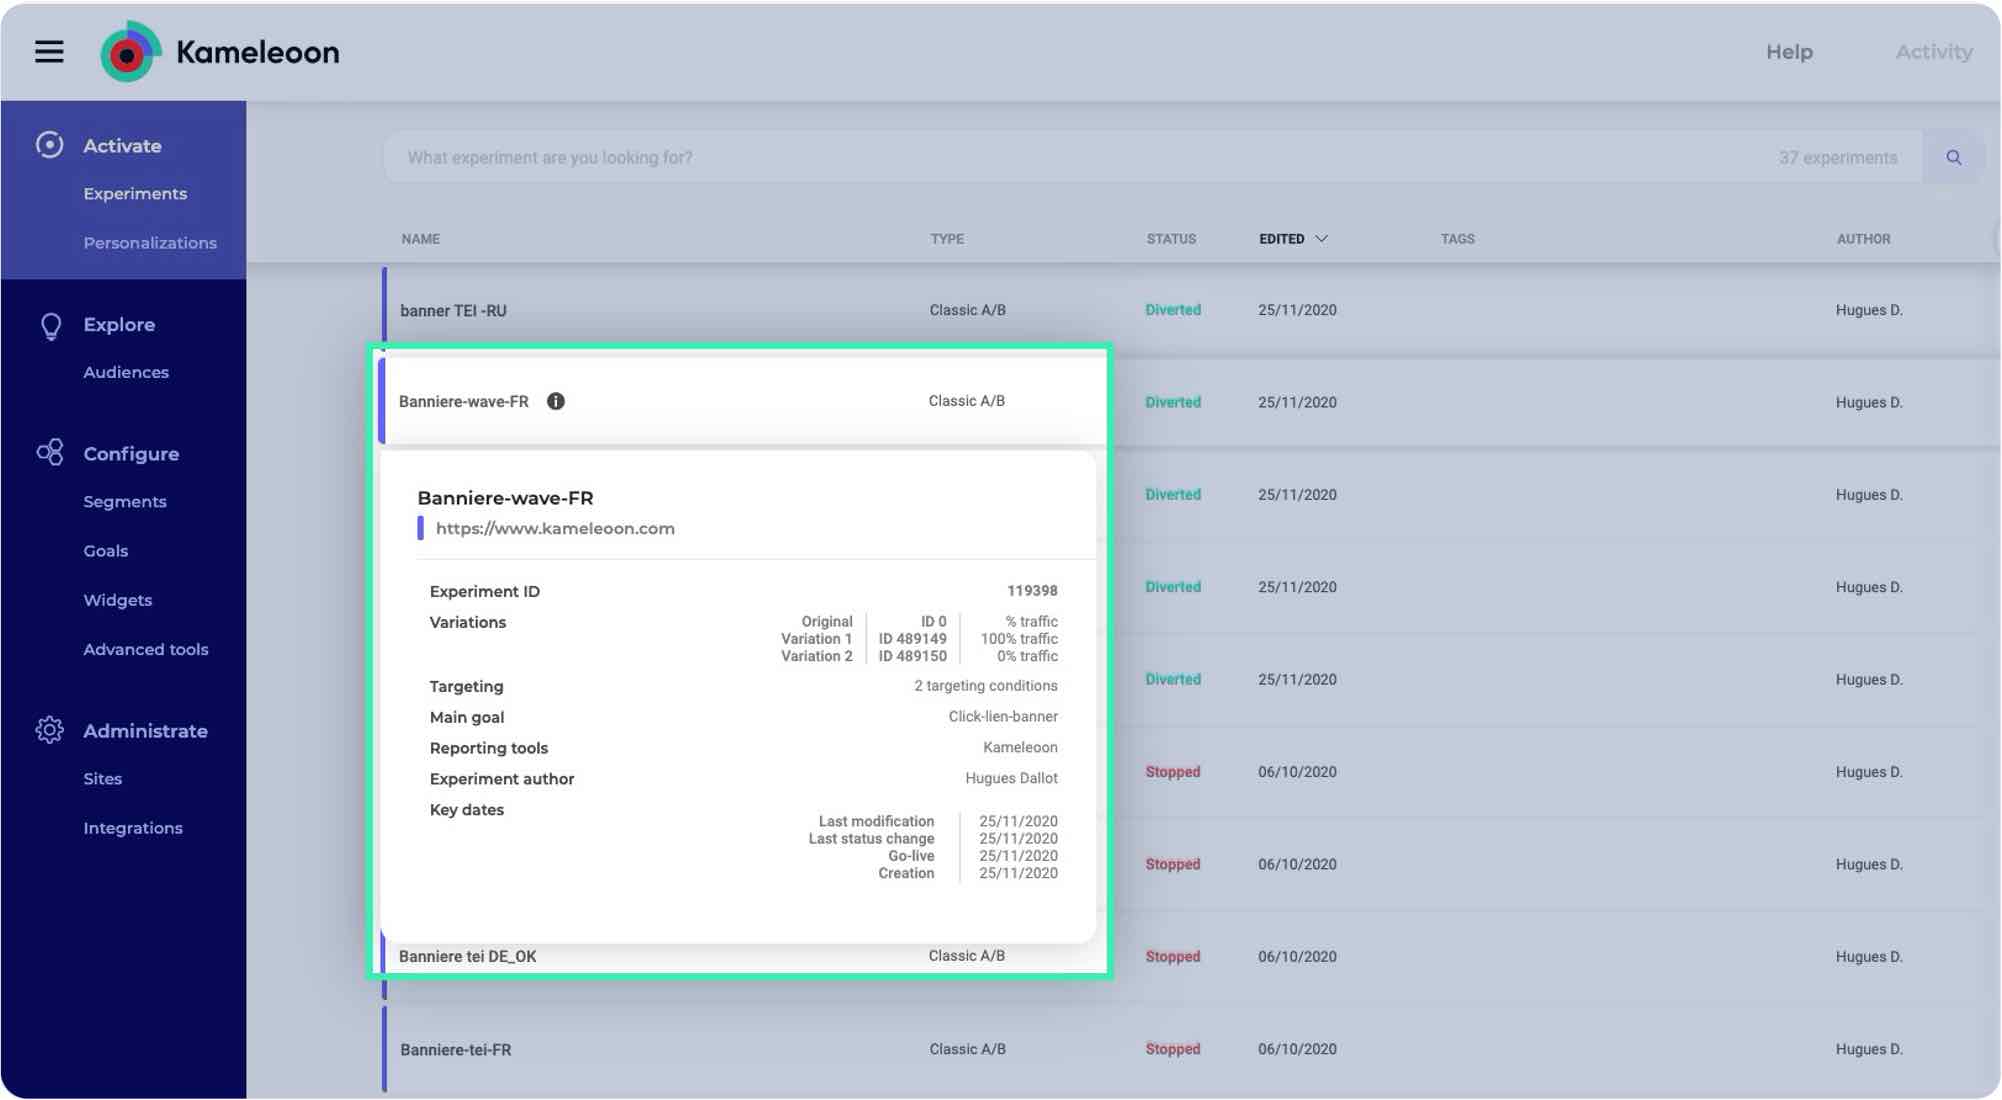Image resolution: width=2002 pixels, height=1100 pixels.
Task: Expand the Audiences menu item
Action: 125,373
